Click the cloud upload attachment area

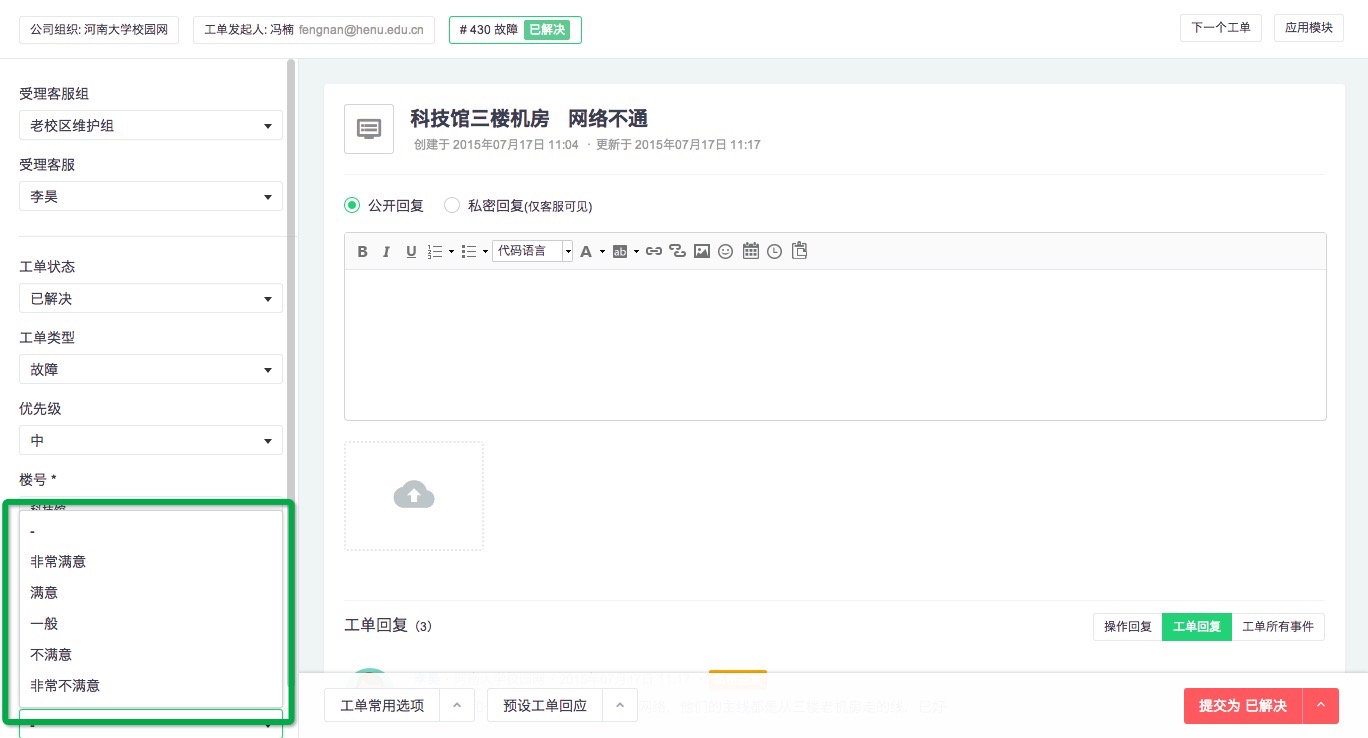[x=414, y=496]
